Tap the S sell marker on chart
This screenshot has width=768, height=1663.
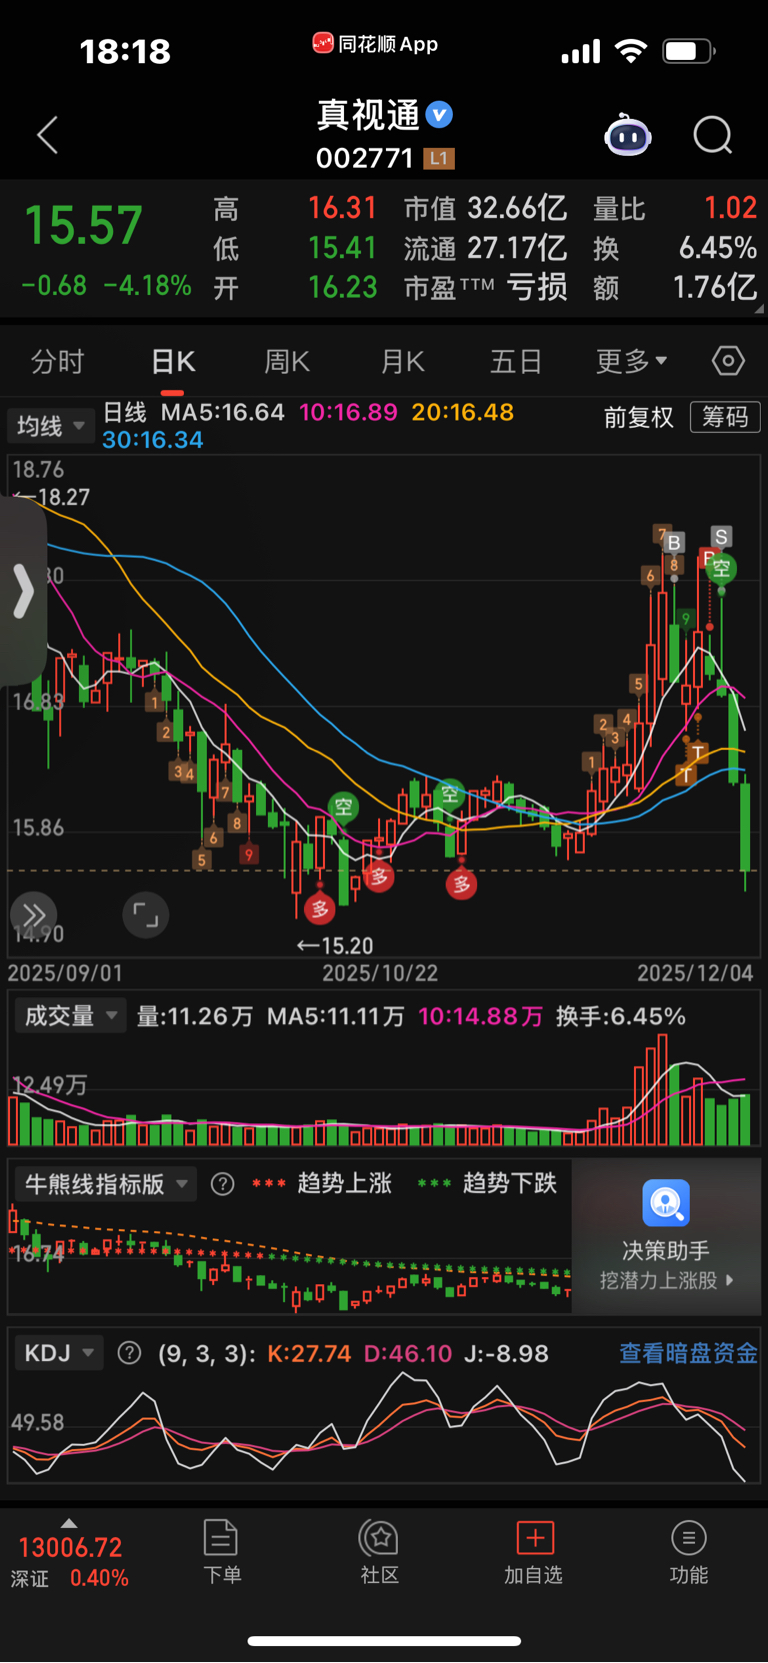click(x=721, y=537)
